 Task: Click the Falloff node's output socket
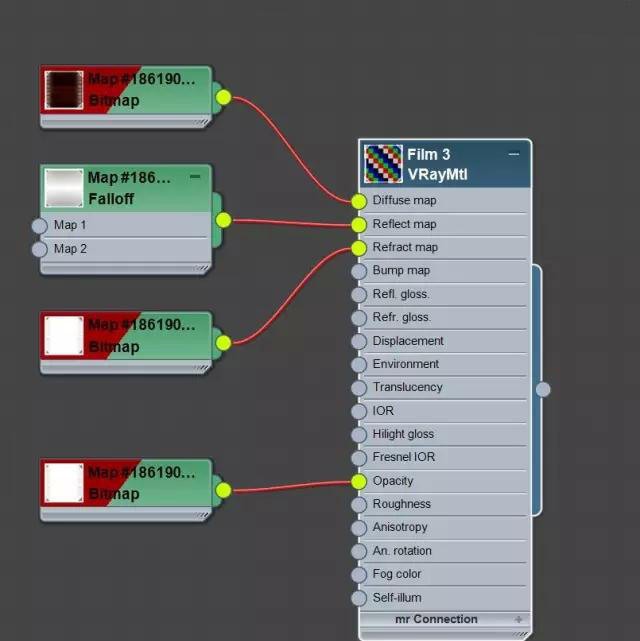pos(224,220)
